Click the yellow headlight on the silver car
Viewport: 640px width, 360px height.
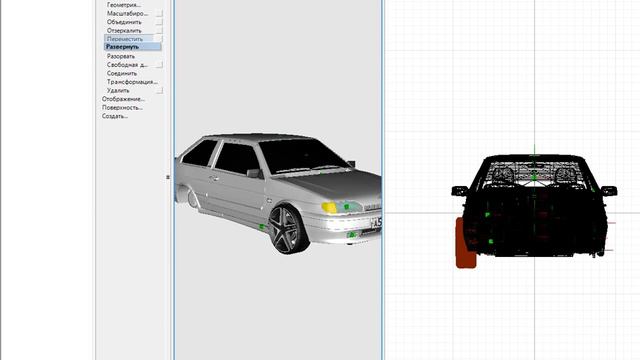[329, 207]
